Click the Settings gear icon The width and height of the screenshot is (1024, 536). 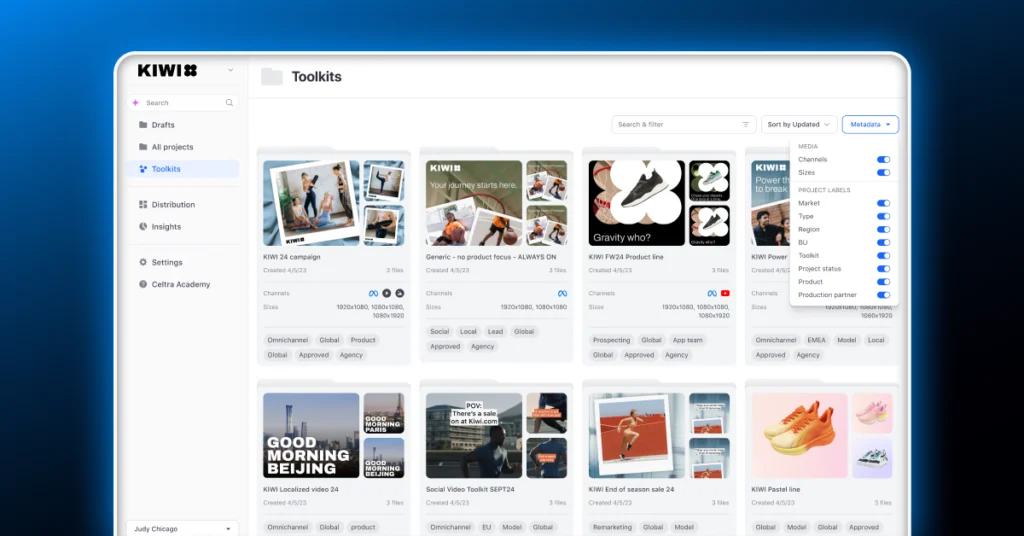143,262
